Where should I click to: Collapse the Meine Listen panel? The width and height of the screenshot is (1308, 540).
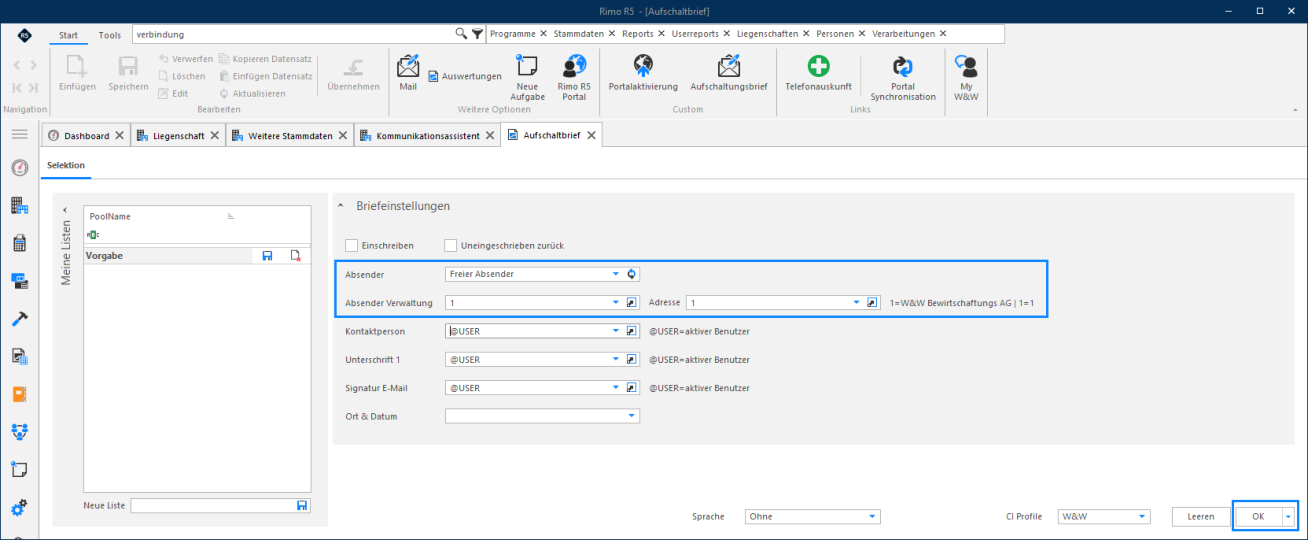coord(66,209)
